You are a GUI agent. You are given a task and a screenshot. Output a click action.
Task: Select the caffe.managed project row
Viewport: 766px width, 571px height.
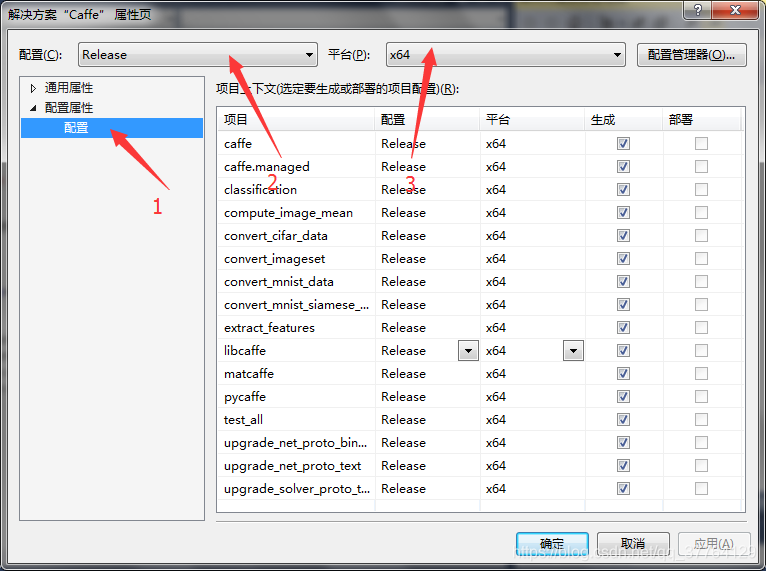coord(481,167)
